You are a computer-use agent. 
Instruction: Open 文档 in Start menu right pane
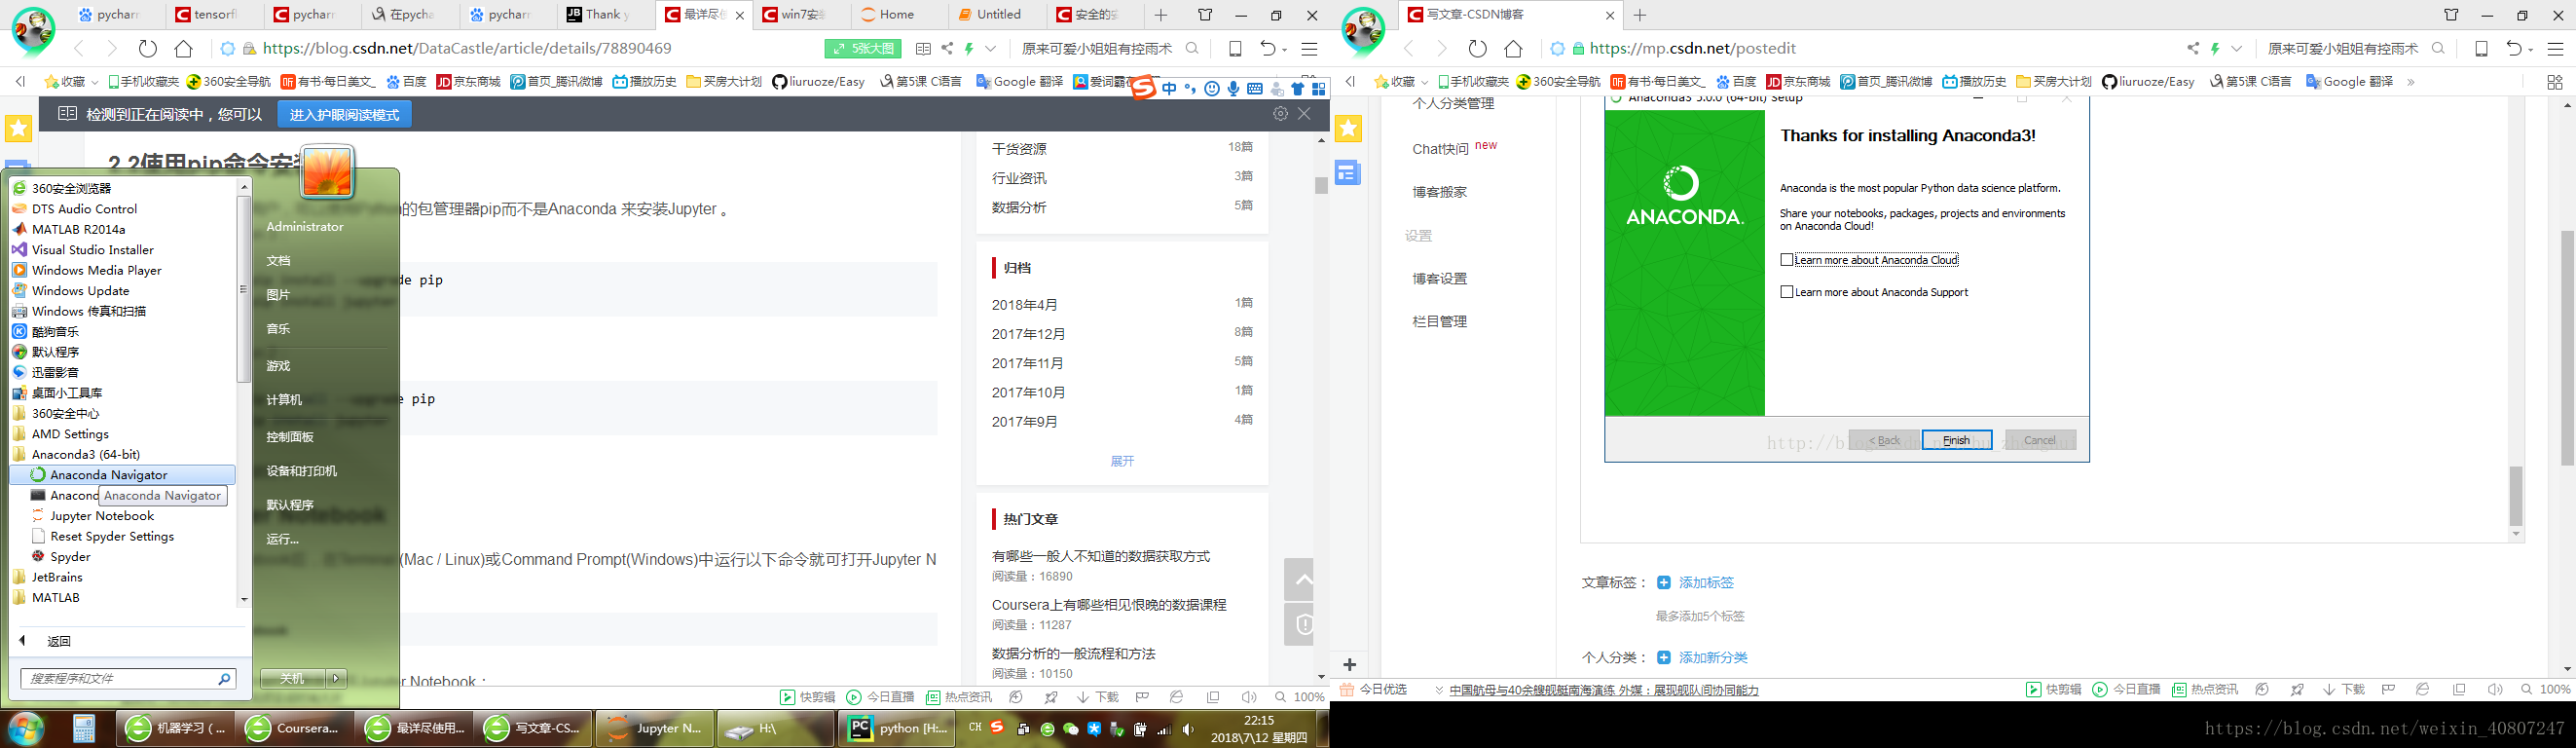278,261
